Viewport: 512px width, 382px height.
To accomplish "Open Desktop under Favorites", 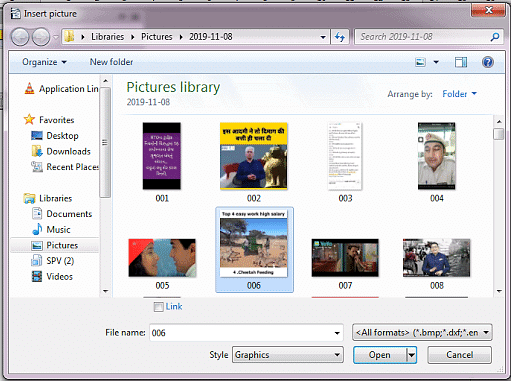I will pyautogui.click(x=62, y=136).
